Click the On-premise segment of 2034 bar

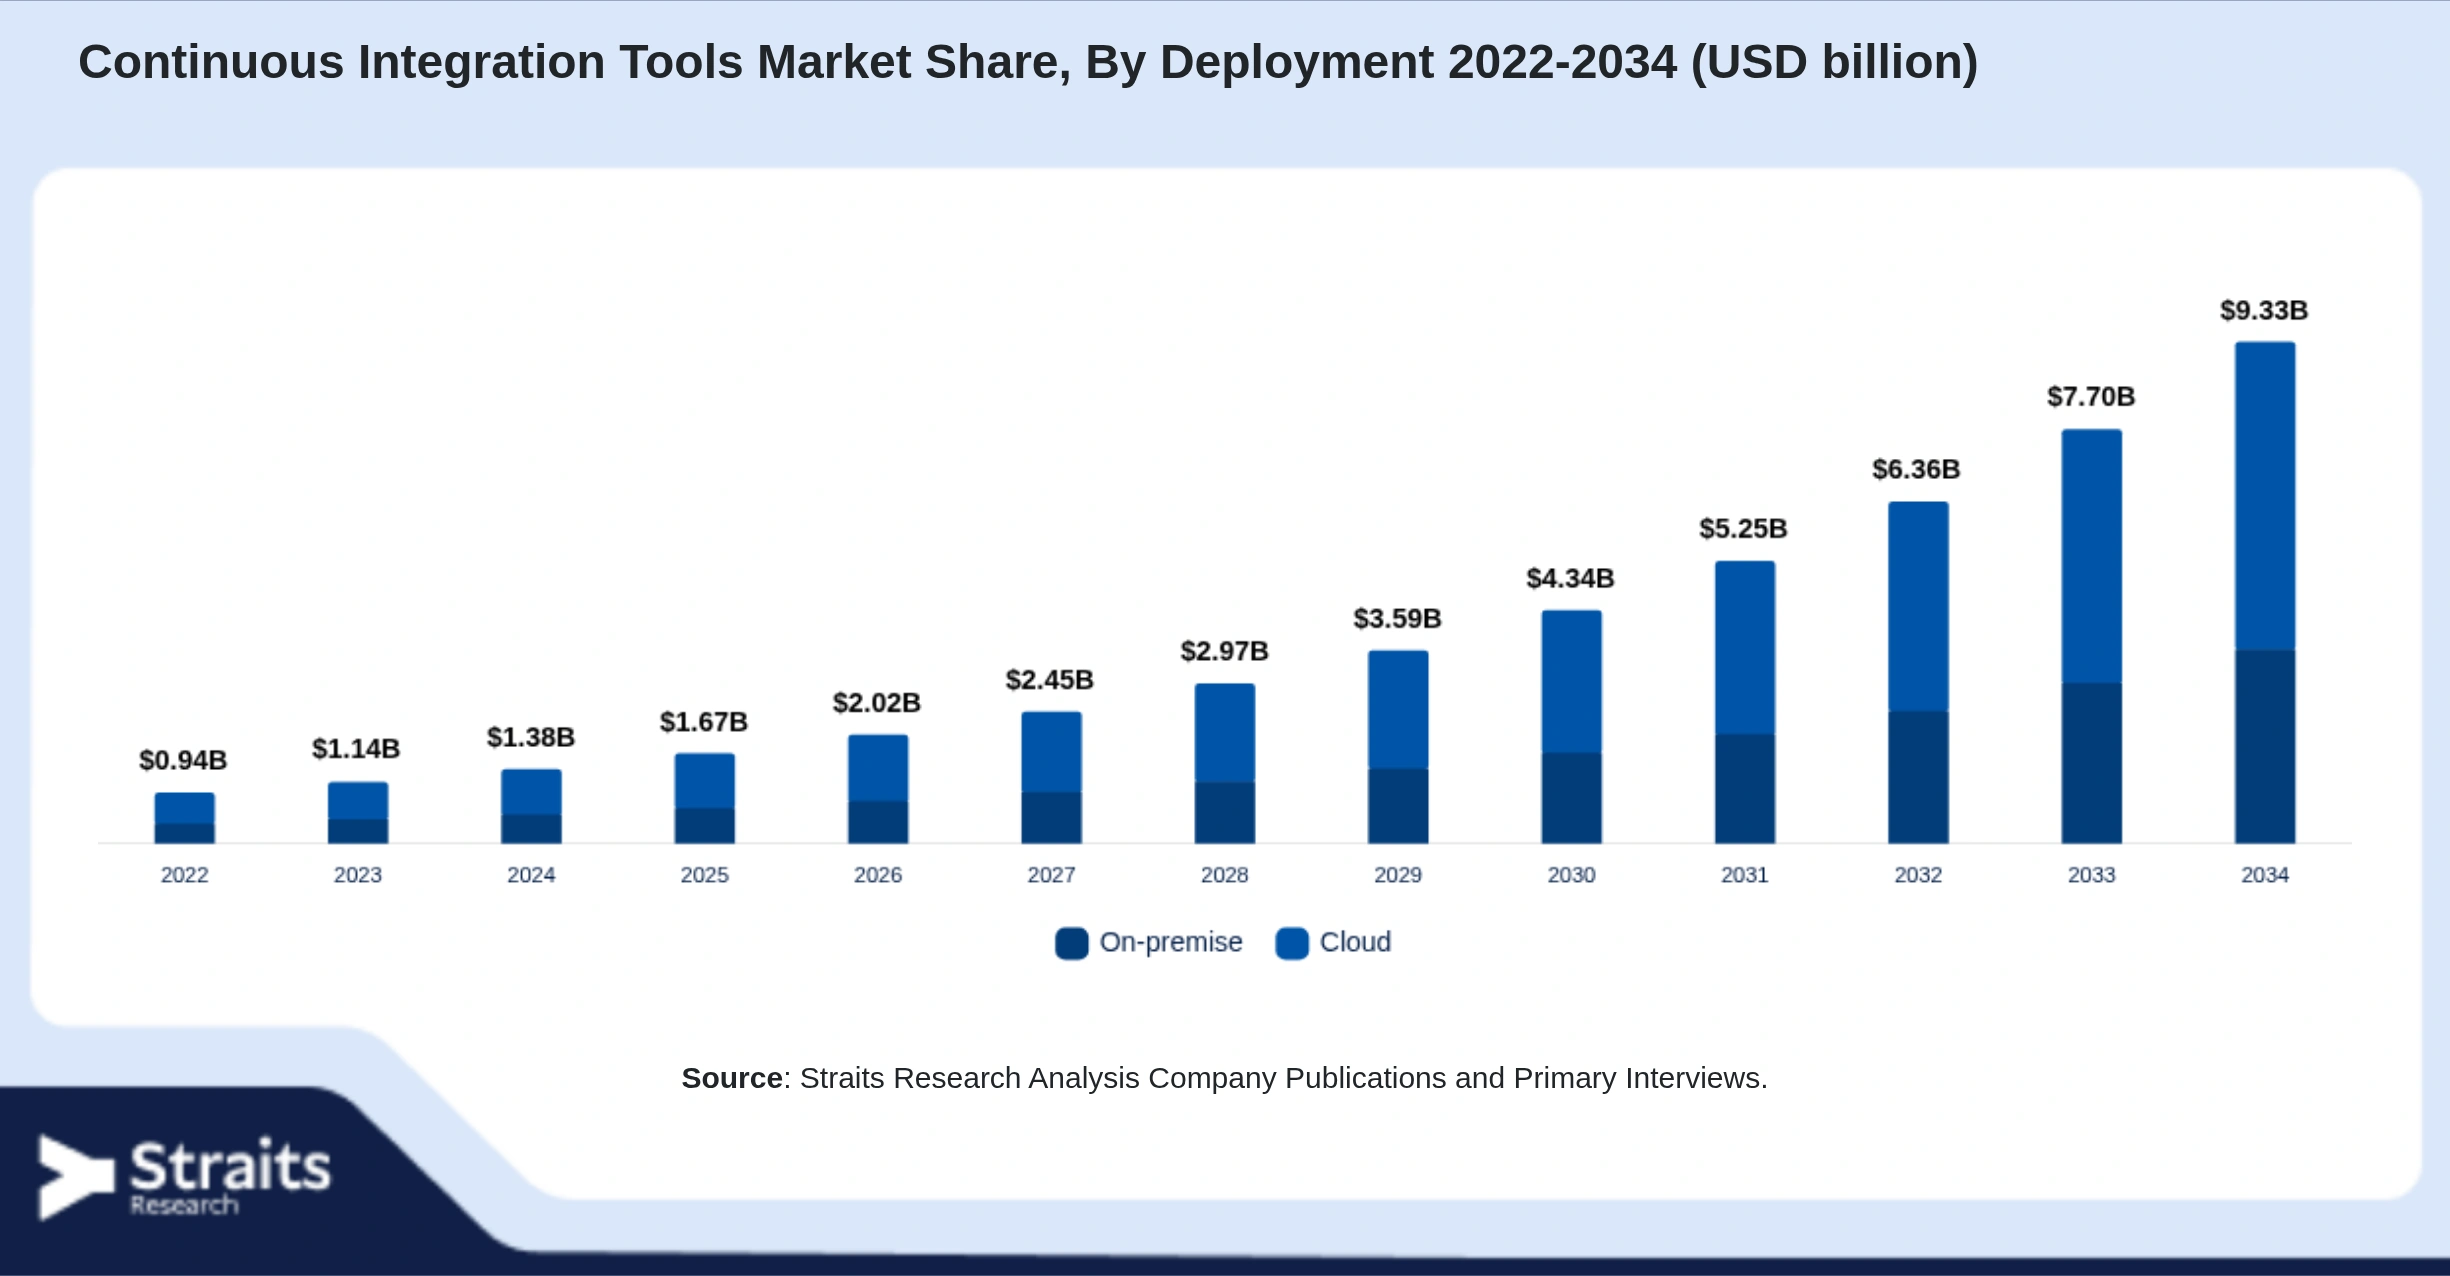coord(2265,747)
